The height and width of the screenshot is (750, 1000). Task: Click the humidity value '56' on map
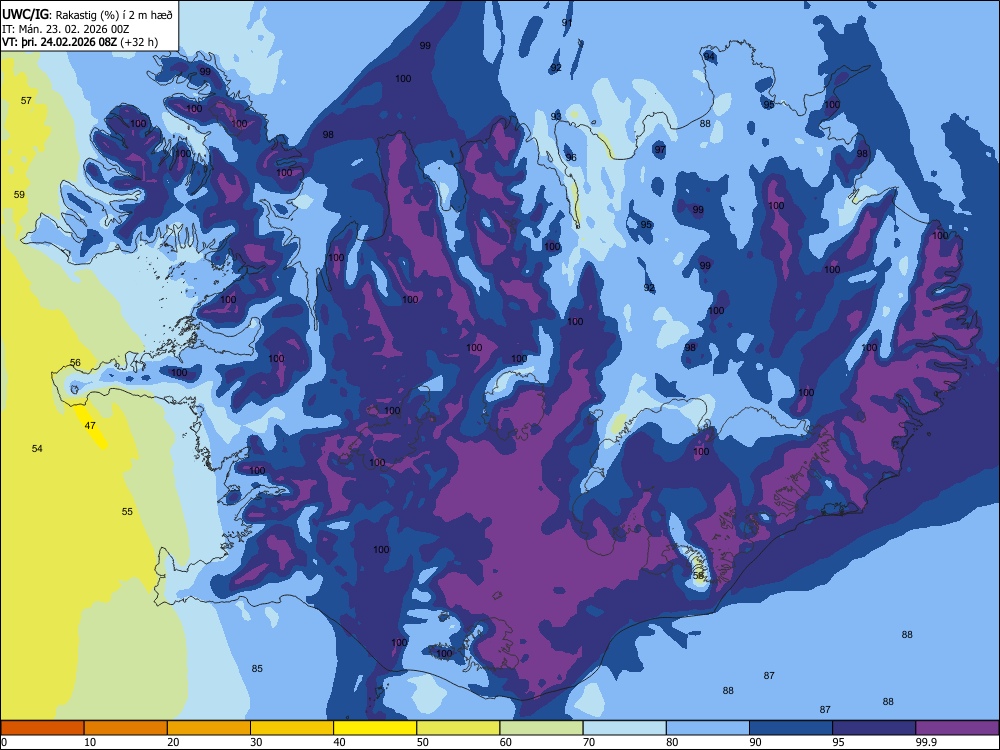click(75, 363)
